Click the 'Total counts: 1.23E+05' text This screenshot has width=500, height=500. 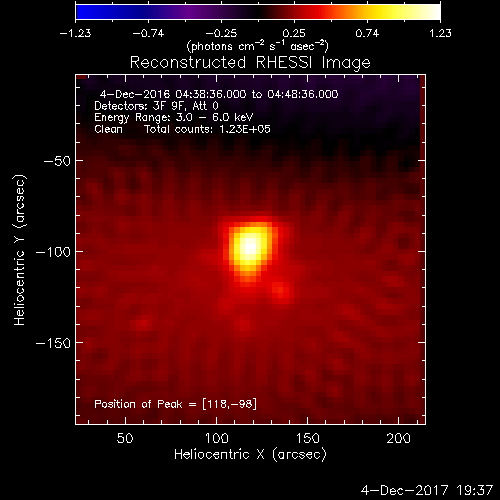coord(207,129)
